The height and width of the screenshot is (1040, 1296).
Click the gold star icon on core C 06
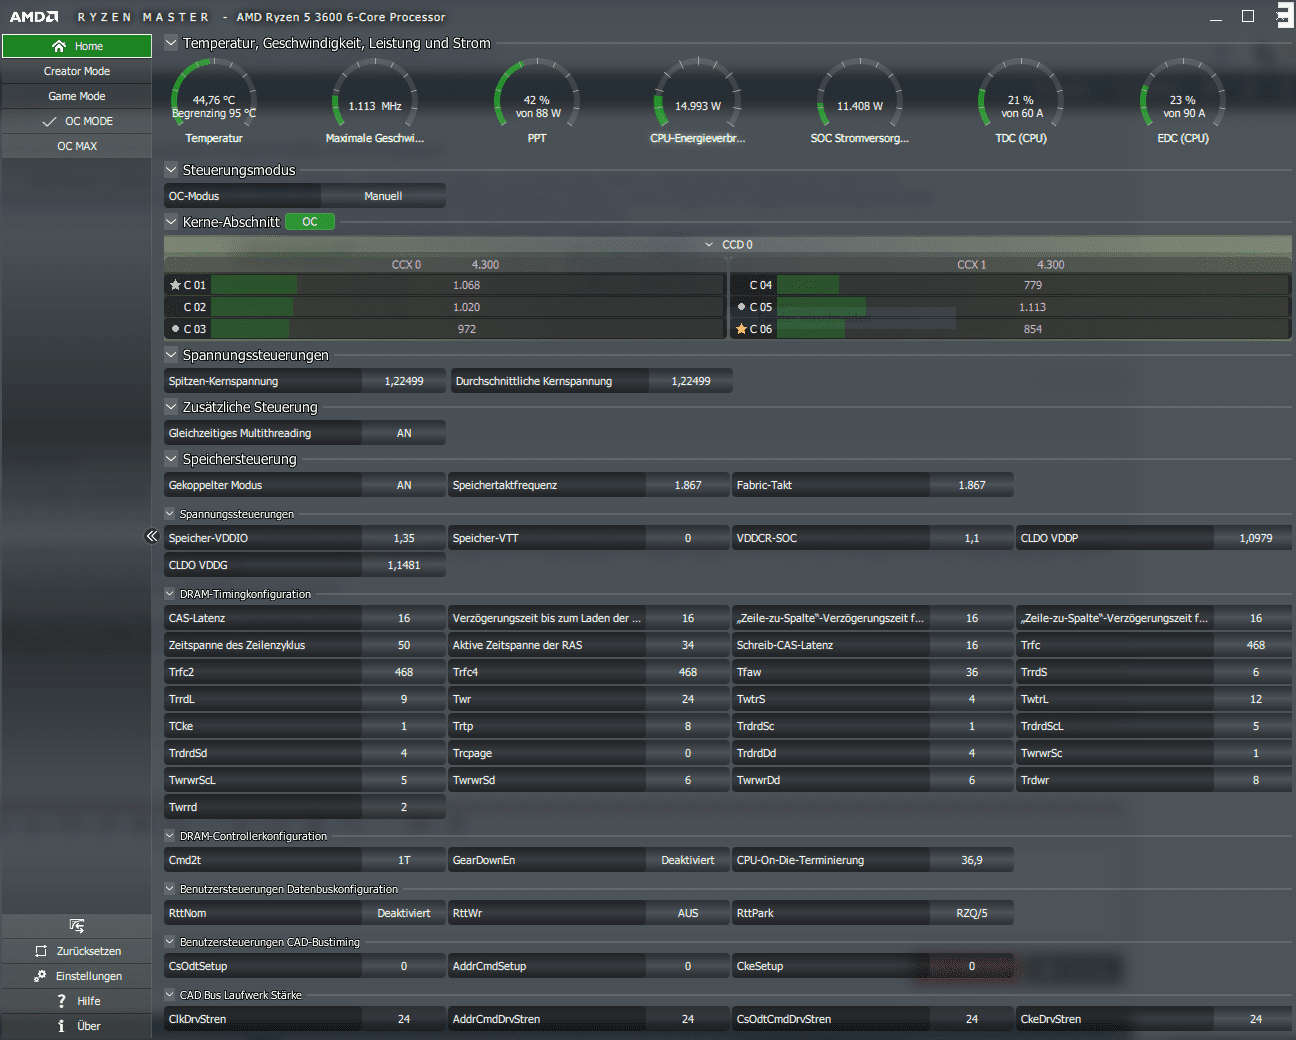pyautogui.click(x=741, y=328)
